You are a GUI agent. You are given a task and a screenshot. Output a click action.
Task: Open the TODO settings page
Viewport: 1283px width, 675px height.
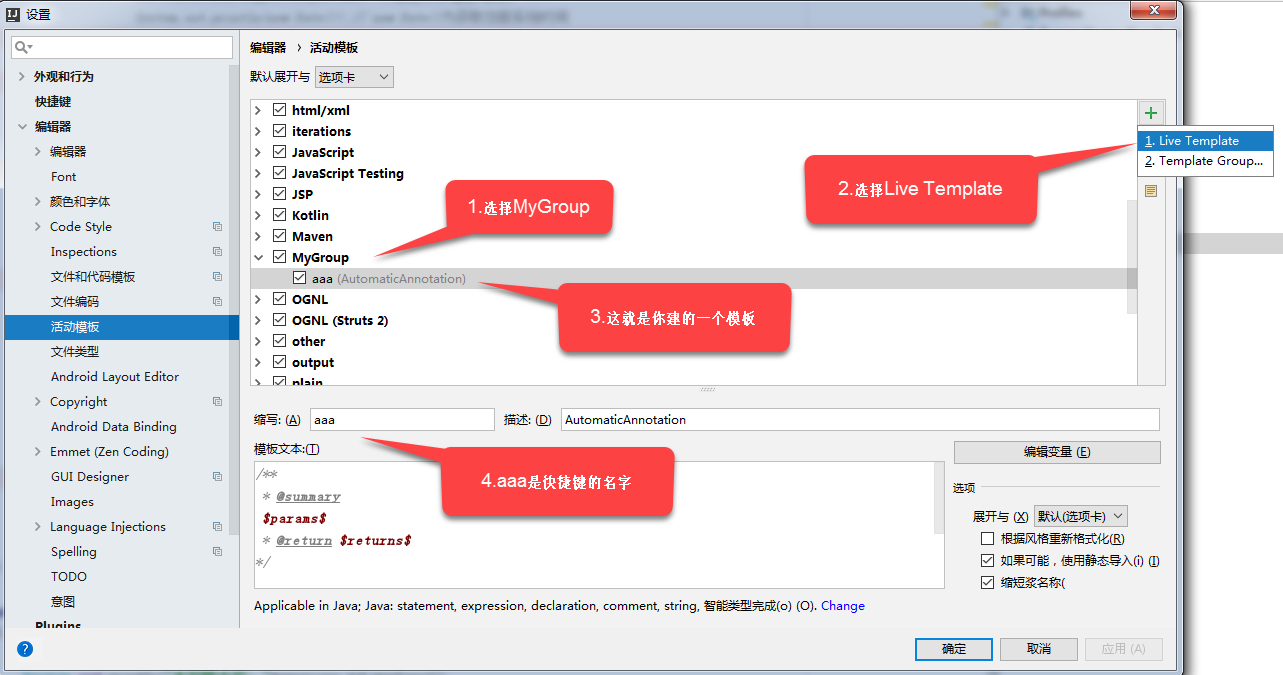coord(69,577)
